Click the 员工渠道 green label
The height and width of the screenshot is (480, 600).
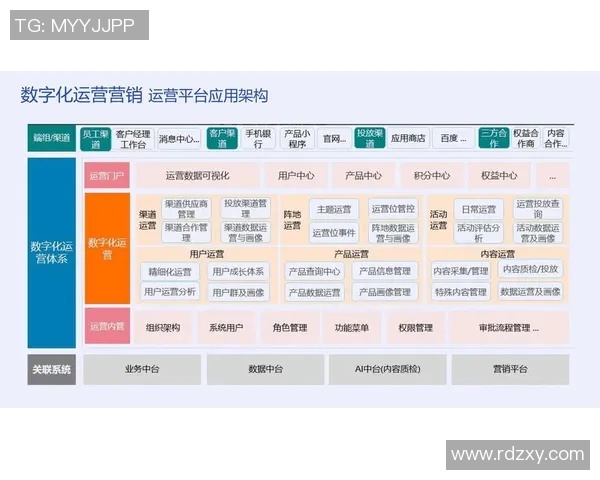pos(96,139)
